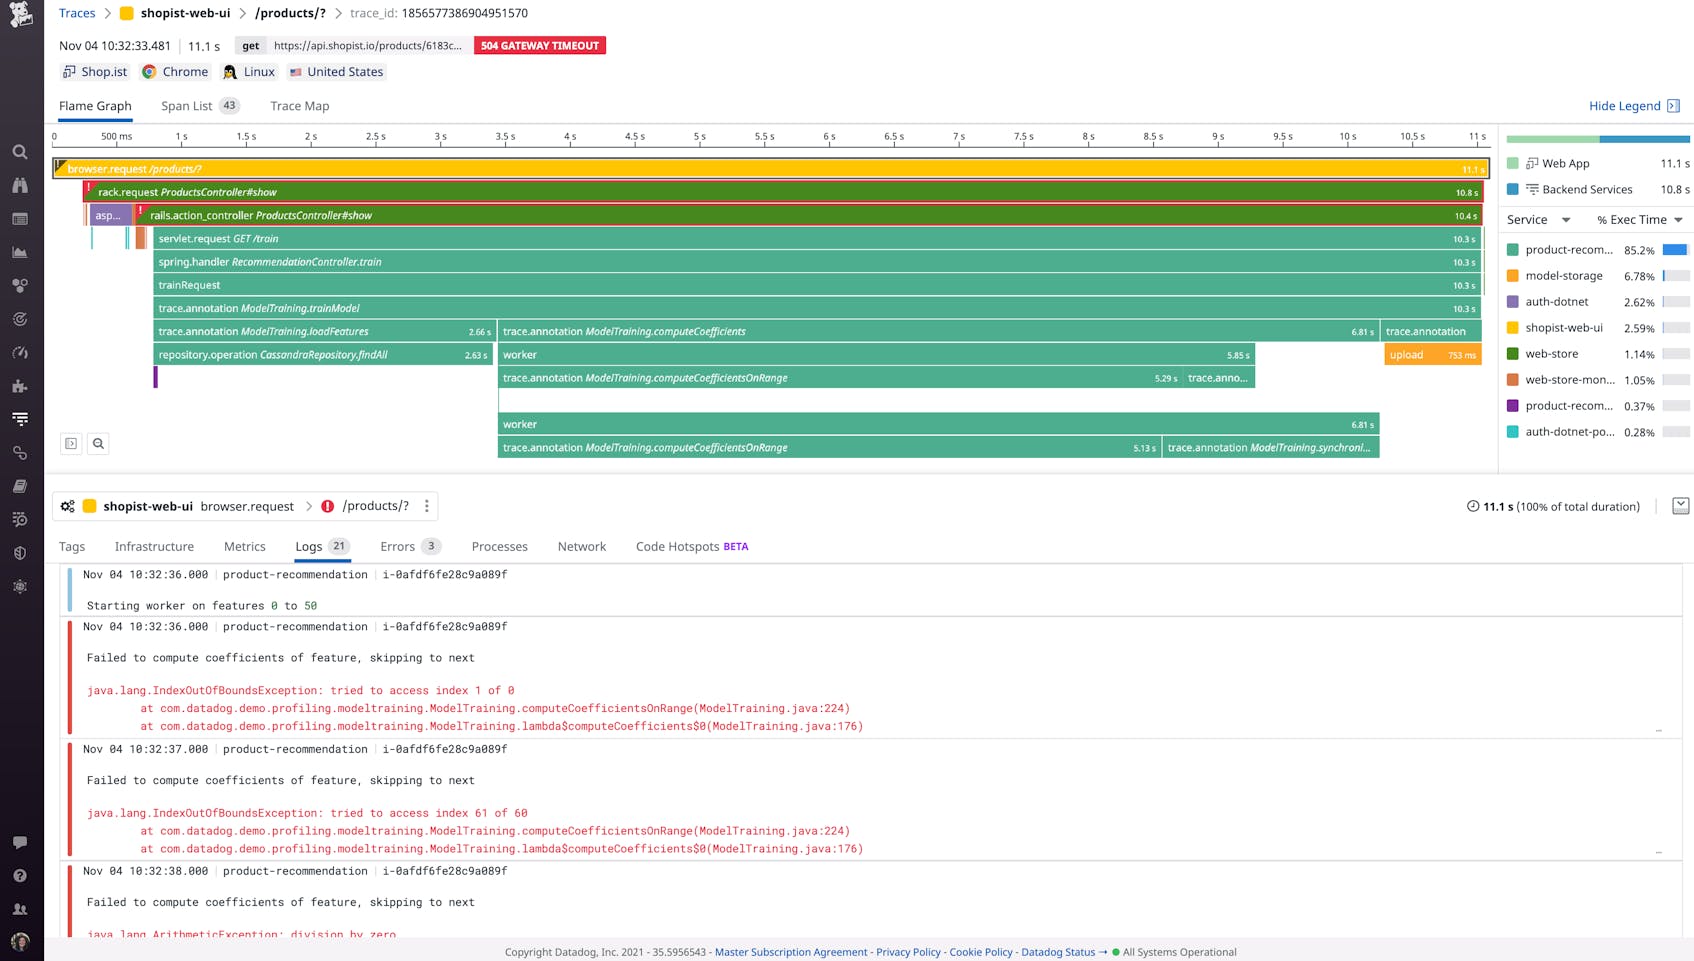Click the yellow service color swatch beside shopist-web-ui

1514,327
